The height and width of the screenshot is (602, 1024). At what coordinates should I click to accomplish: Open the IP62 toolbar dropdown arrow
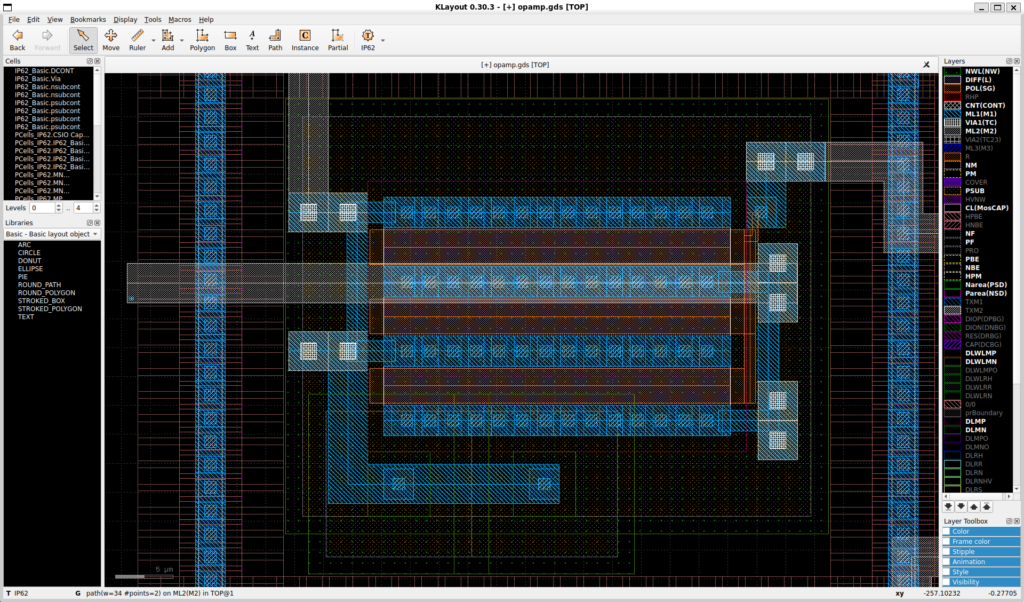[383, 41]
